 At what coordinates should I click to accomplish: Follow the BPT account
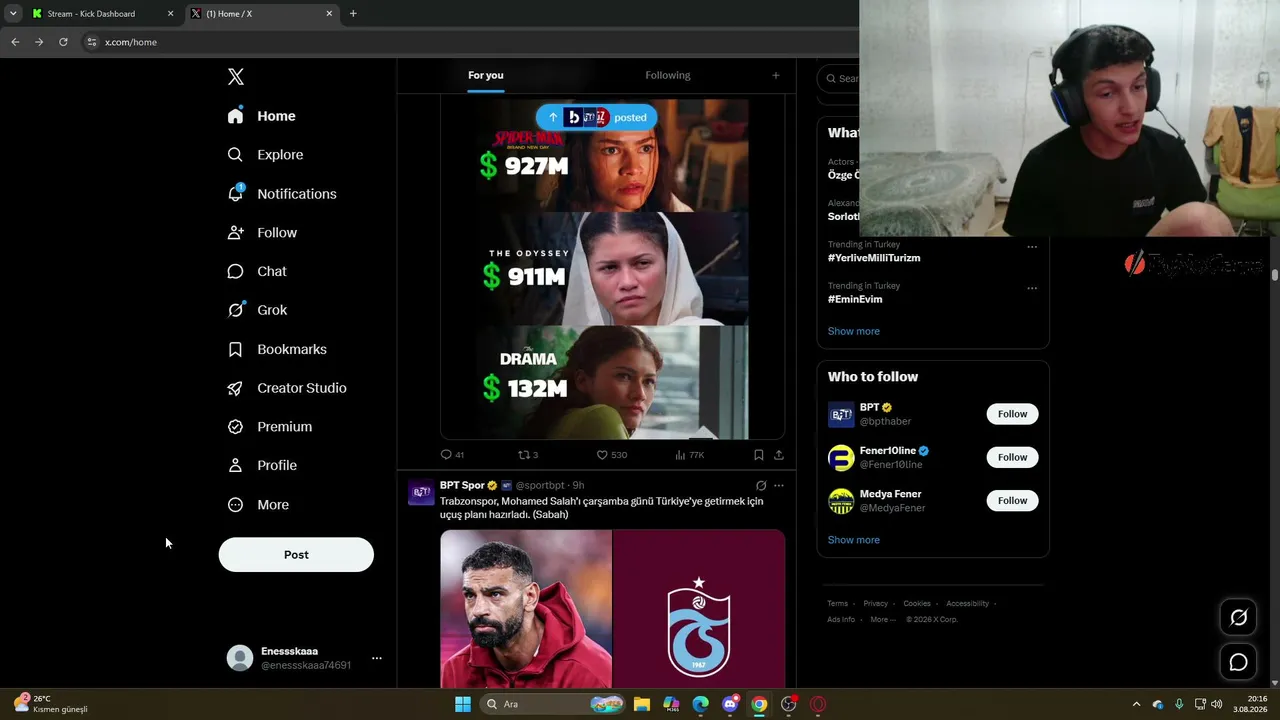tap(1012, 414)
